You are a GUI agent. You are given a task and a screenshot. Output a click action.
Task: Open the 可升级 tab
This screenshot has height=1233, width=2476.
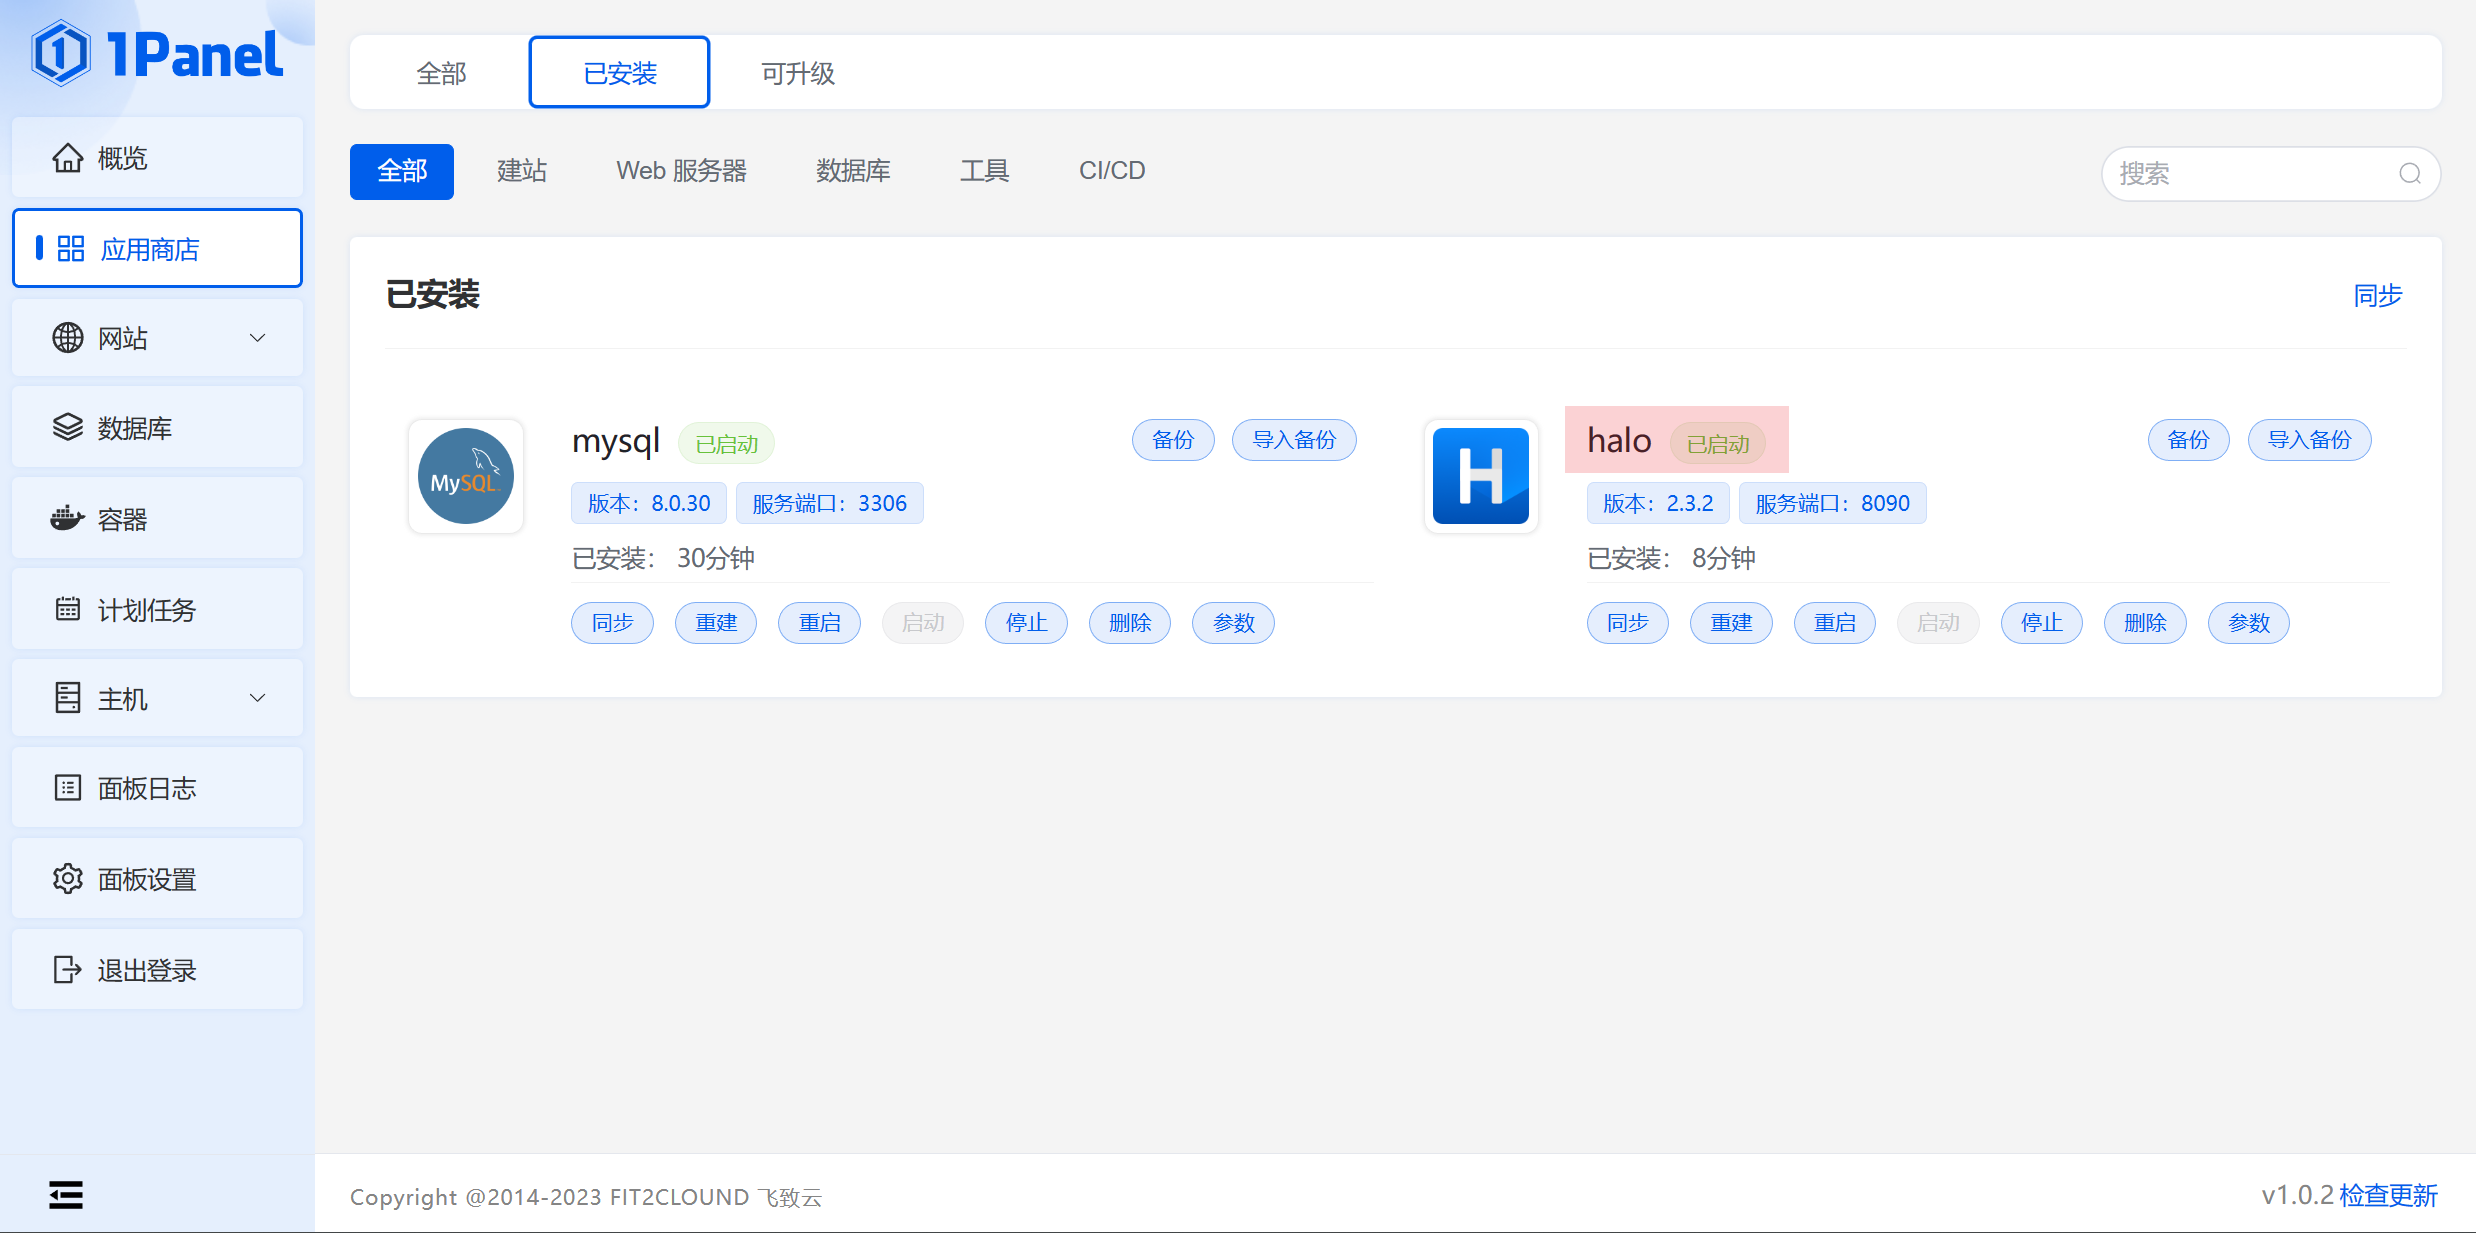click(798, 73)
